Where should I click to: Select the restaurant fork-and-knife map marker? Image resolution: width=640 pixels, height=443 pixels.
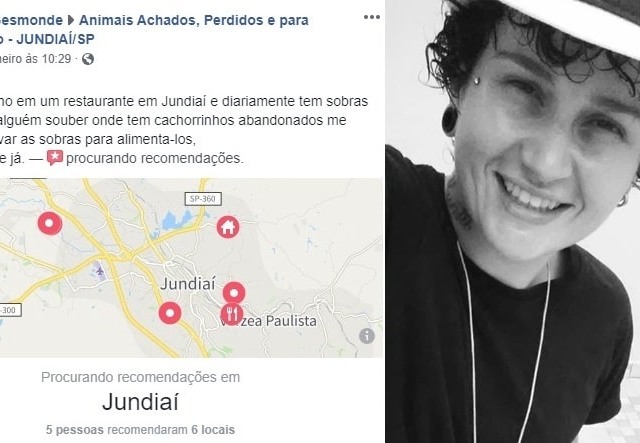click(x=232, y=314)
